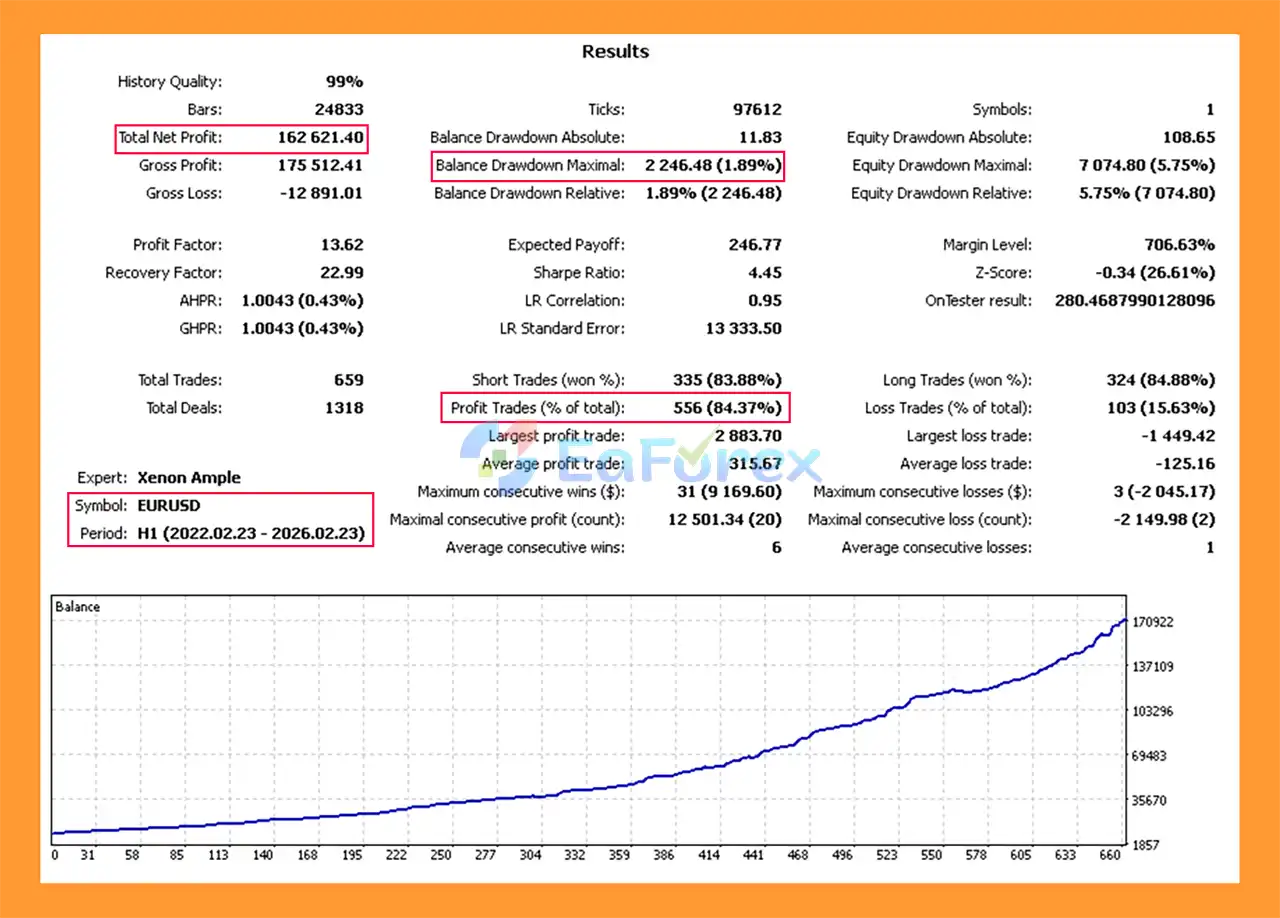Click the Balance label on the chart
This screenshot has height=918, width=1280.
pos(78,607)
